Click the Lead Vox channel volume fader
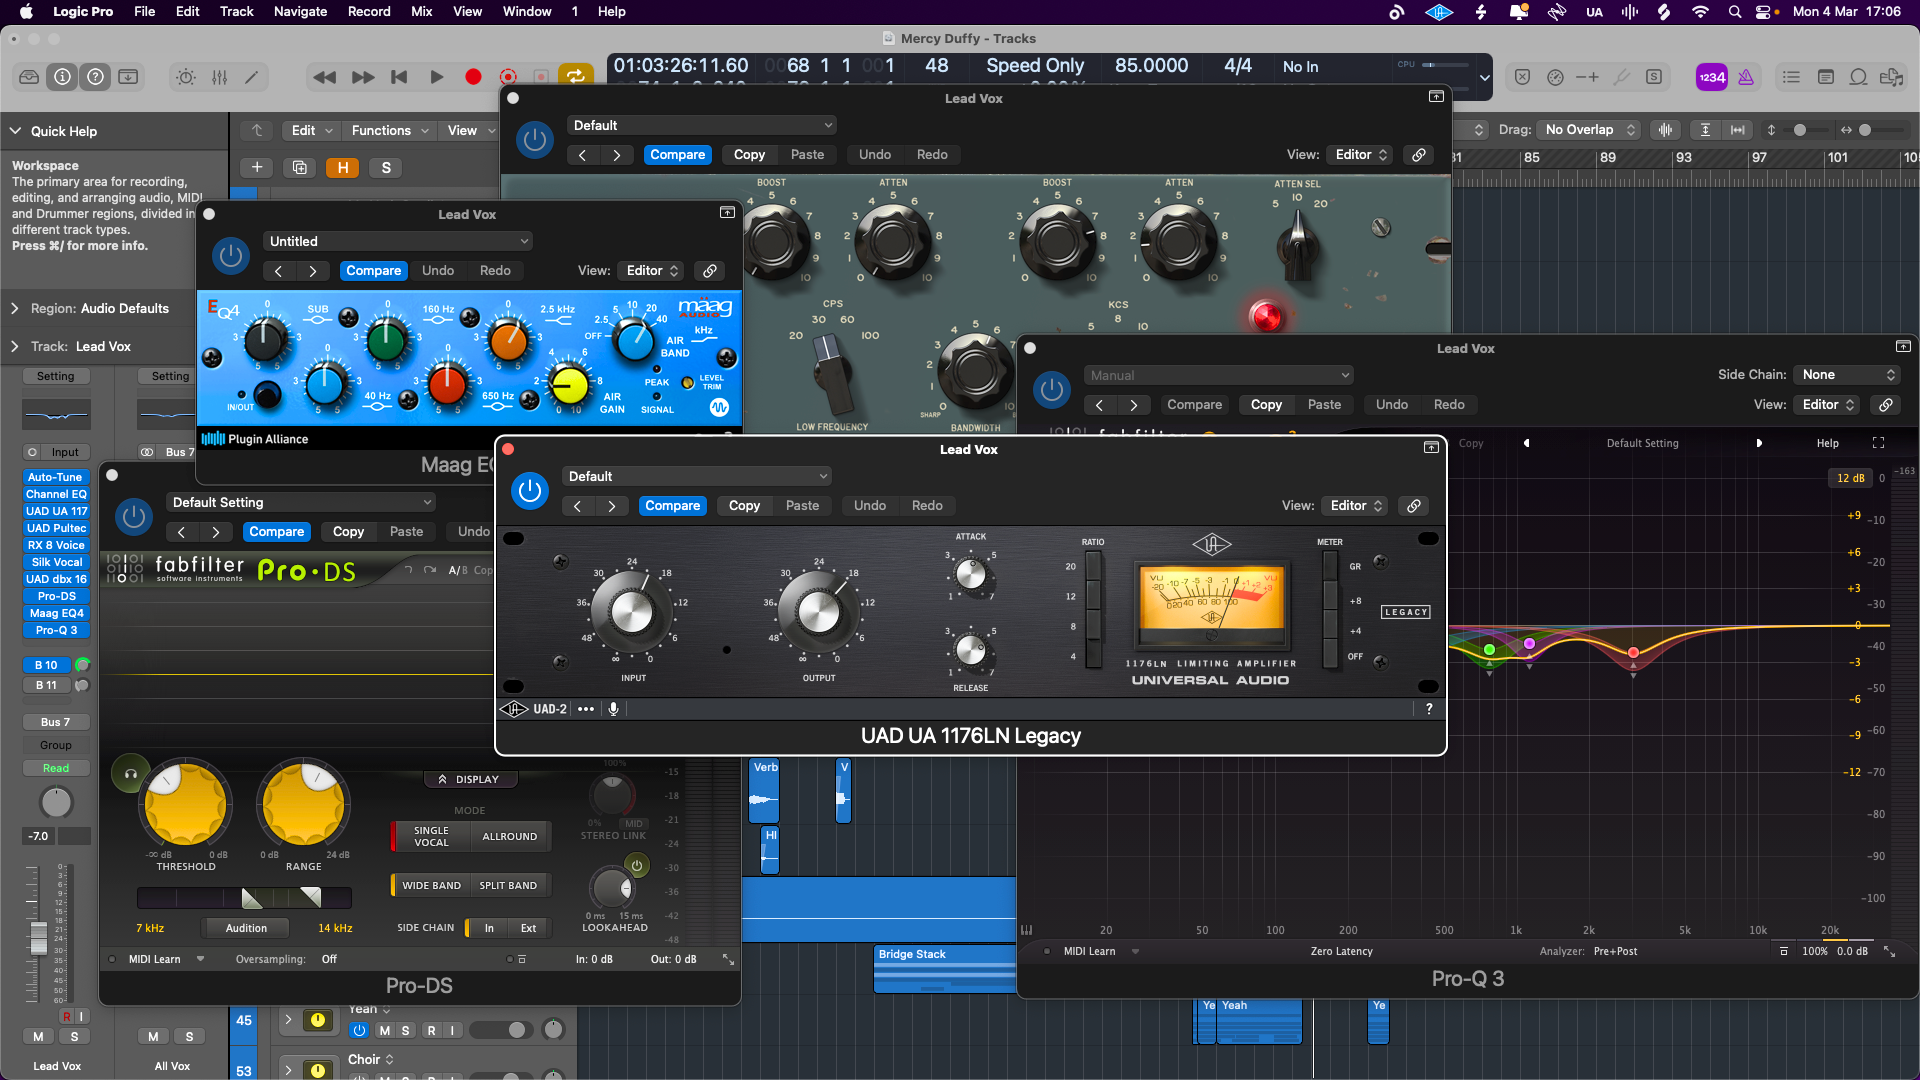 coord(38,936)
